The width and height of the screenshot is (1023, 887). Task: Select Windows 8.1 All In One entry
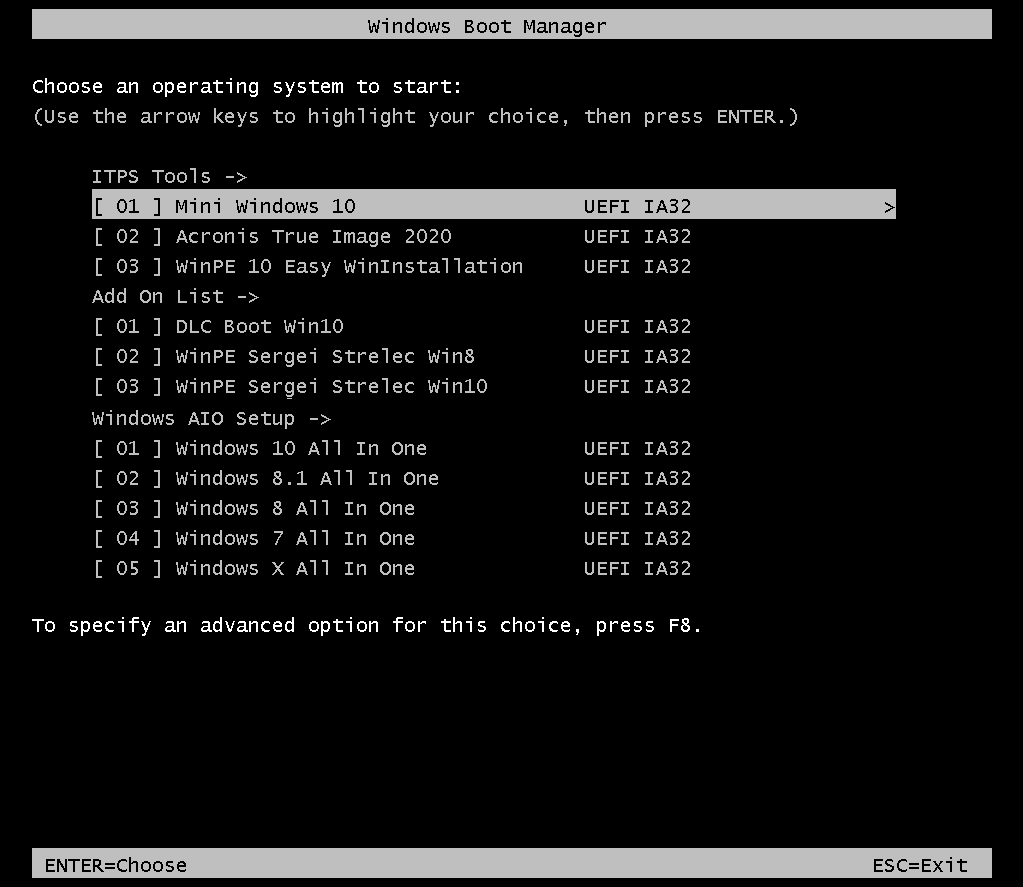[392, 478]
